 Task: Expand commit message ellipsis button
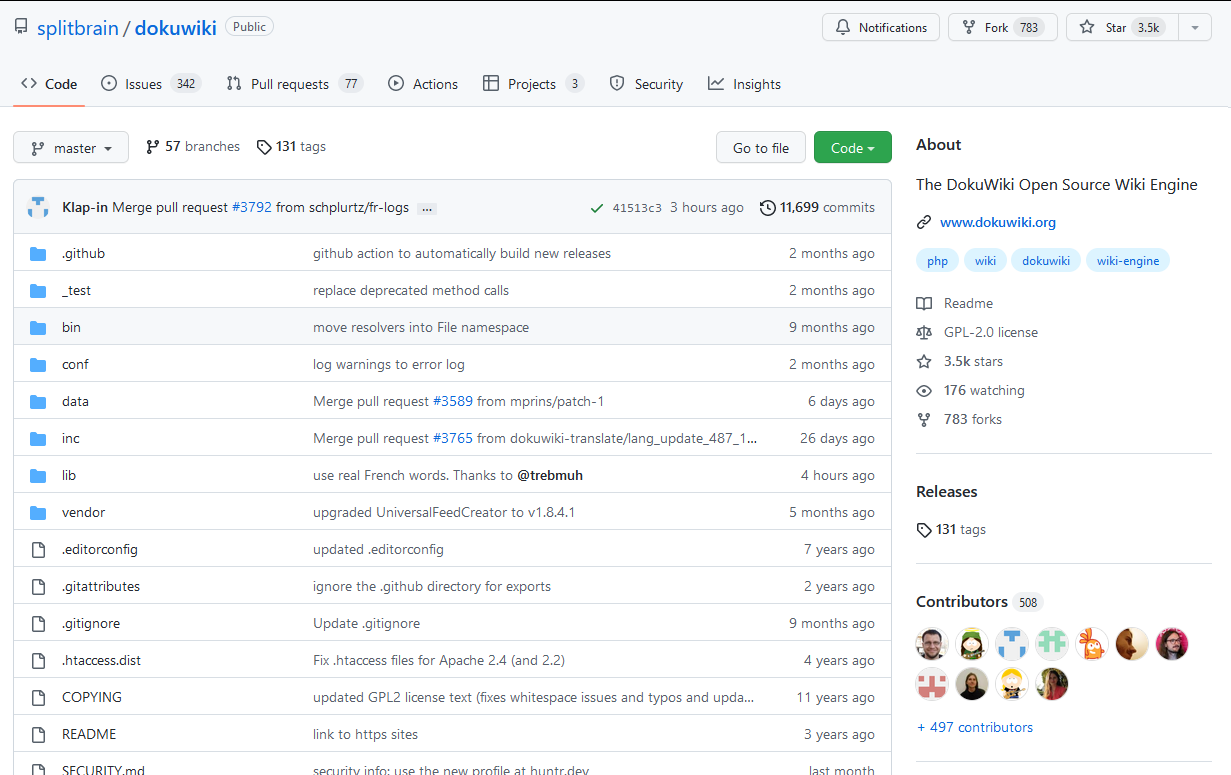pyautogui.click(x=427, y=208)
